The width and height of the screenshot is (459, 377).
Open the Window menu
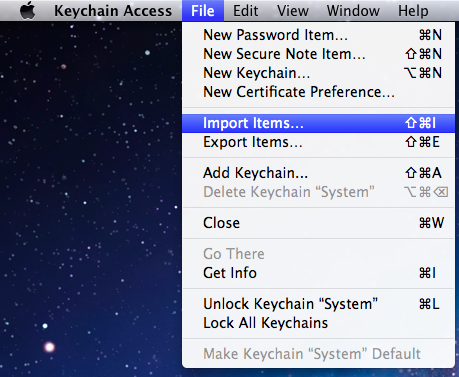tap(353, 11)
